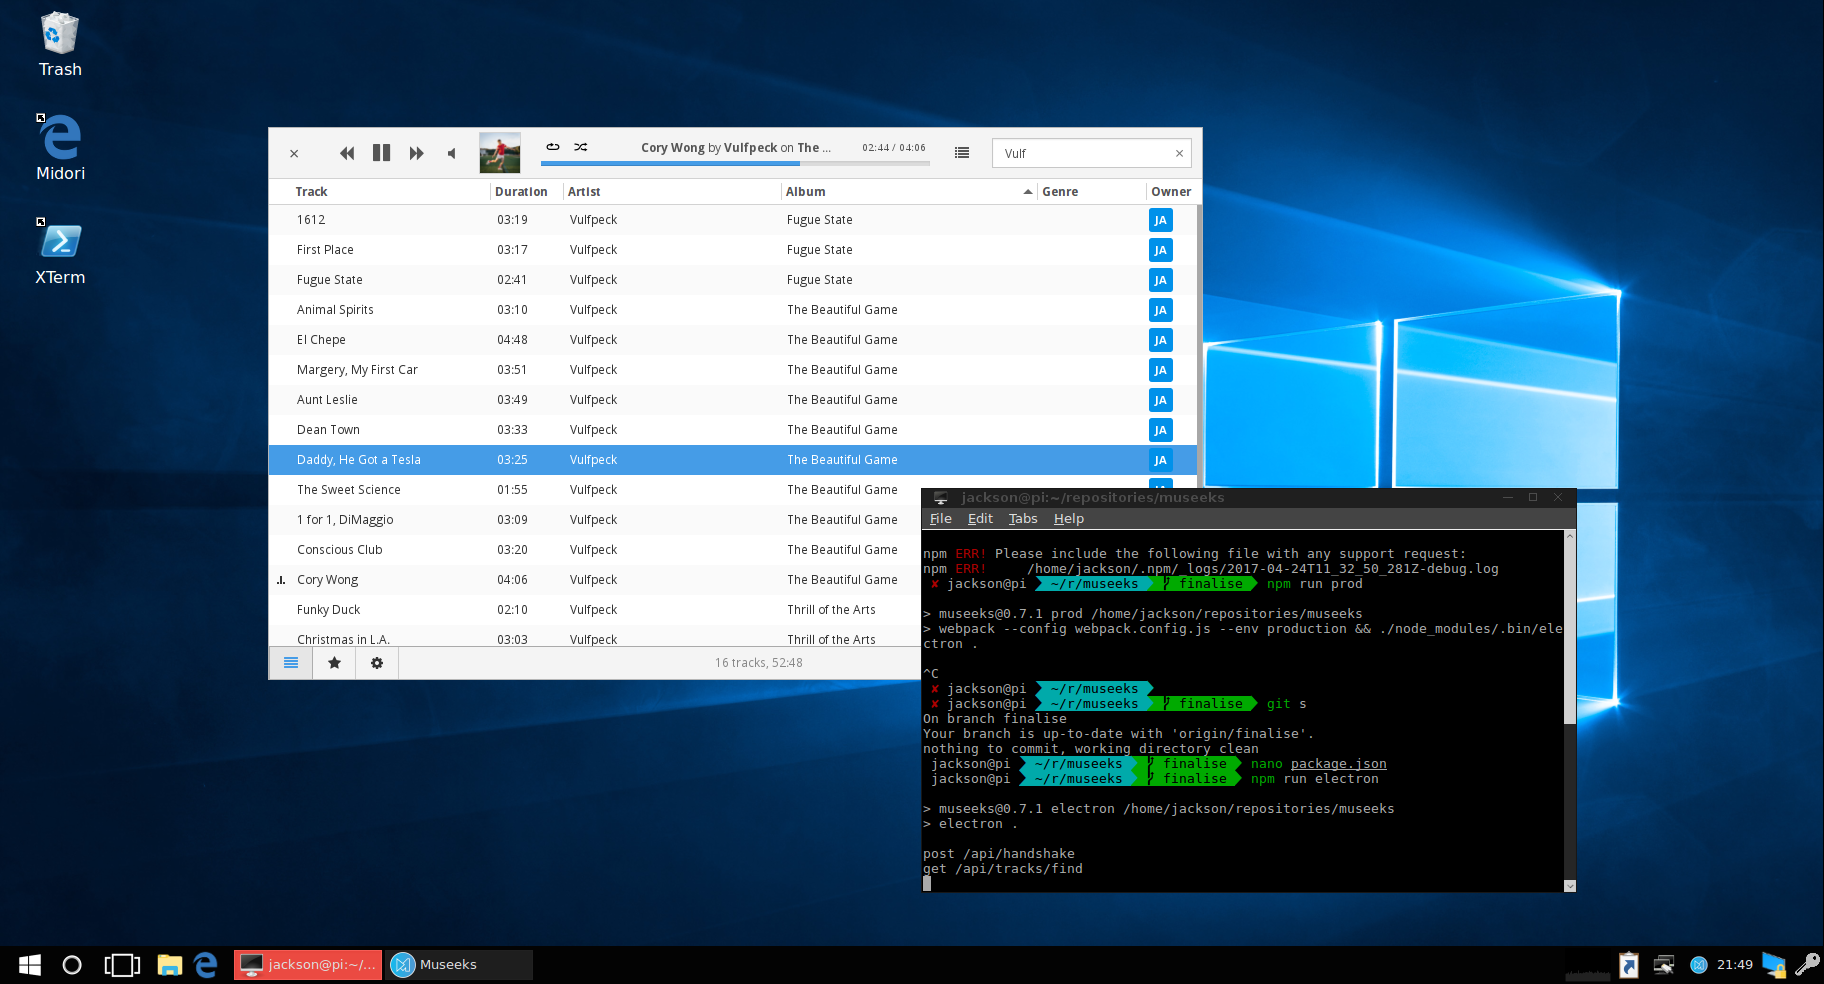Sort by the Album column header
1824x984 pixels.
(805, 192)
